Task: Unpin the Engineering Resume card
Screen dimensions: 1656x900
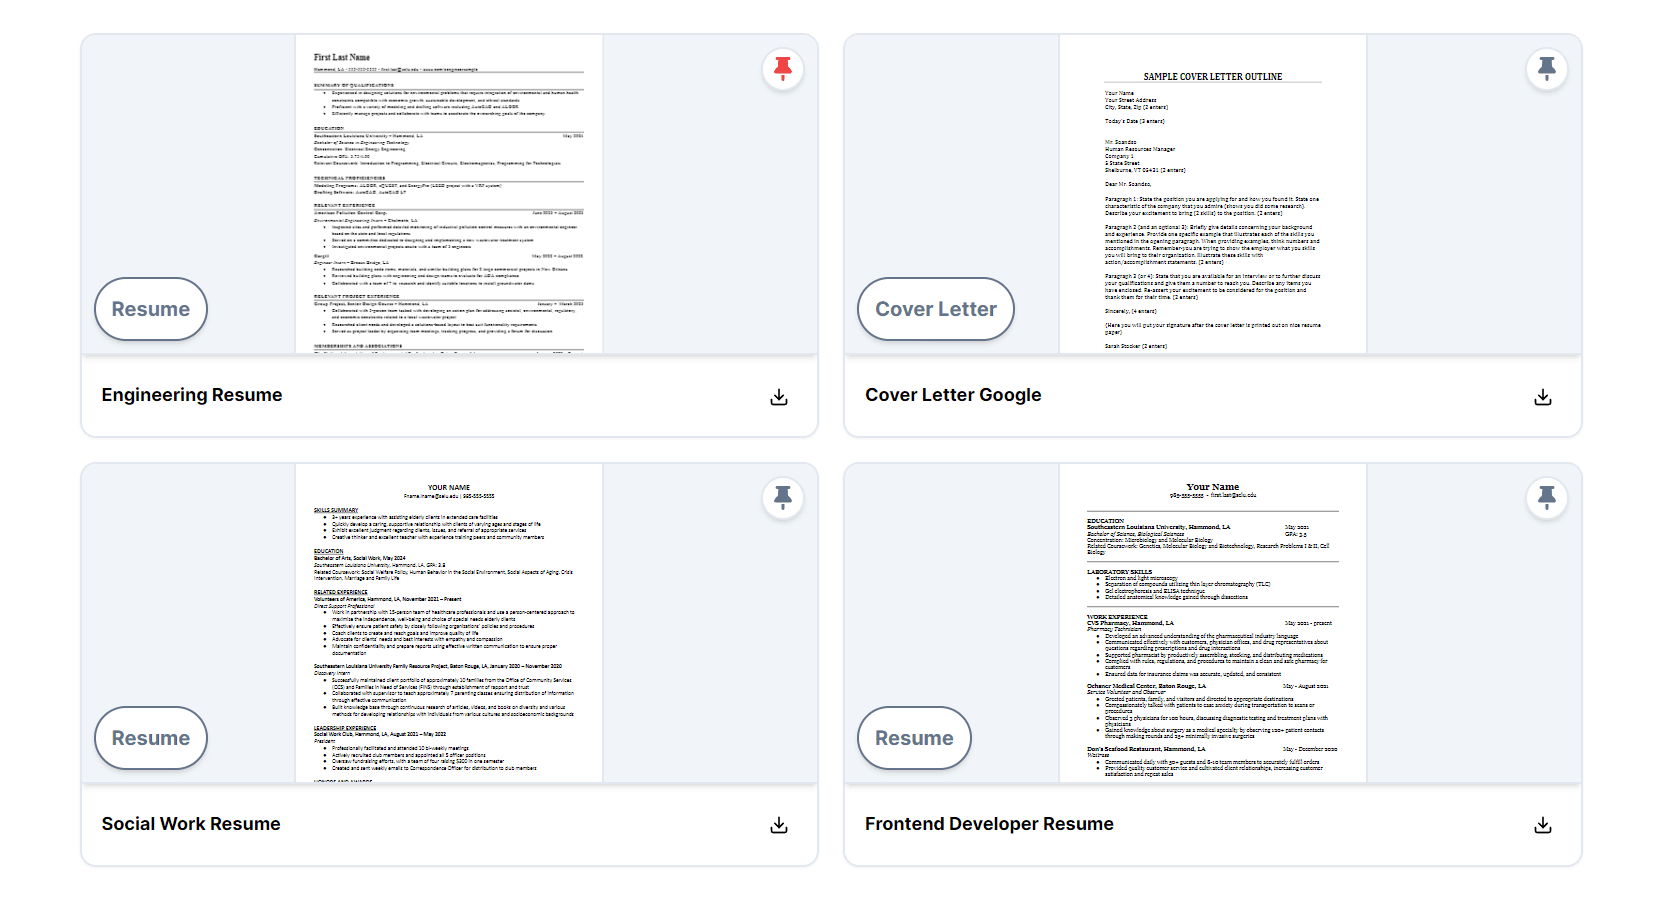Action: [783, 69]
